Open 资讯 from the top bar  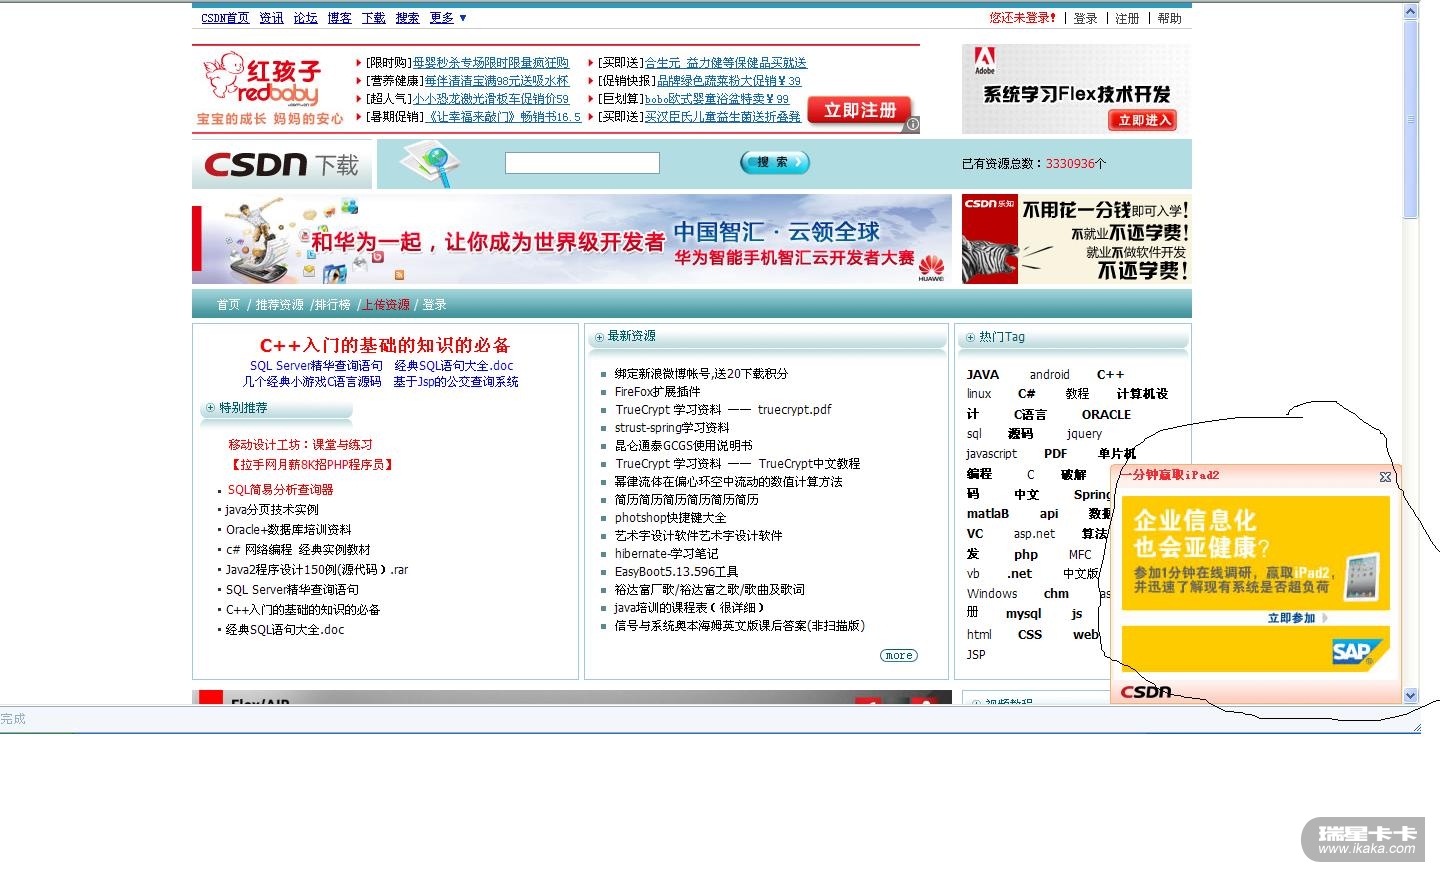(x=271, y=18)
